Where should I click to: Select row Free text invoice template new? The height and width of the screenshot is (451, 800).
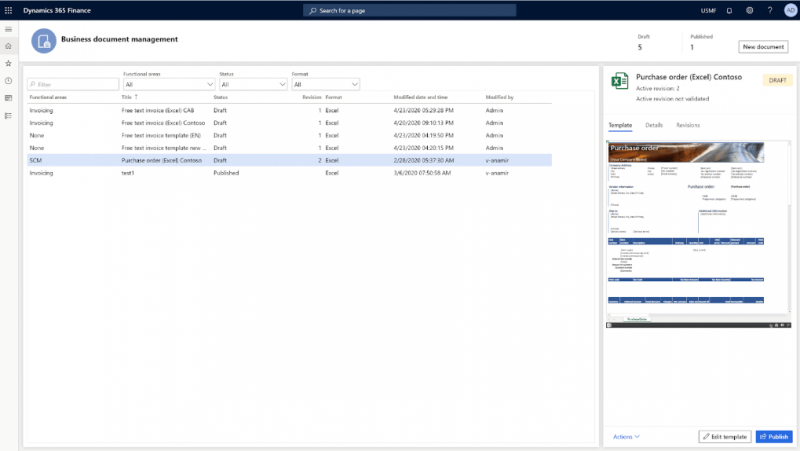[289, 148]
